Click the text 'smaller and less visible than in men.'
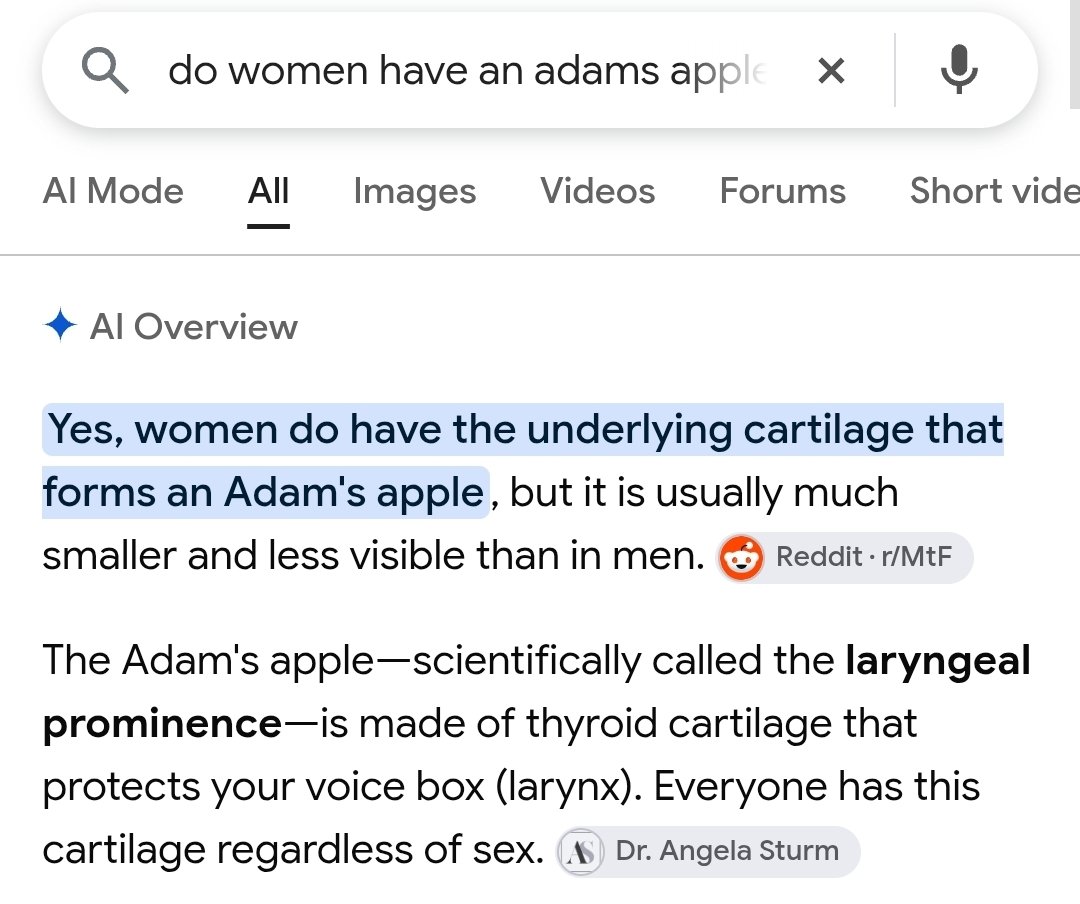 tap(373, 555)
